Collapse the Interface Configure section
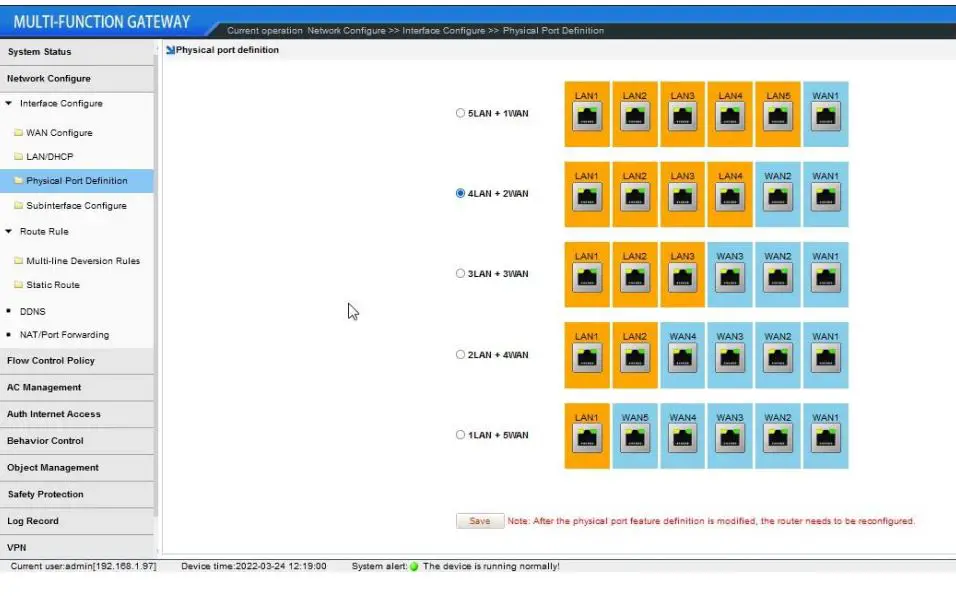 click(9, 104)
